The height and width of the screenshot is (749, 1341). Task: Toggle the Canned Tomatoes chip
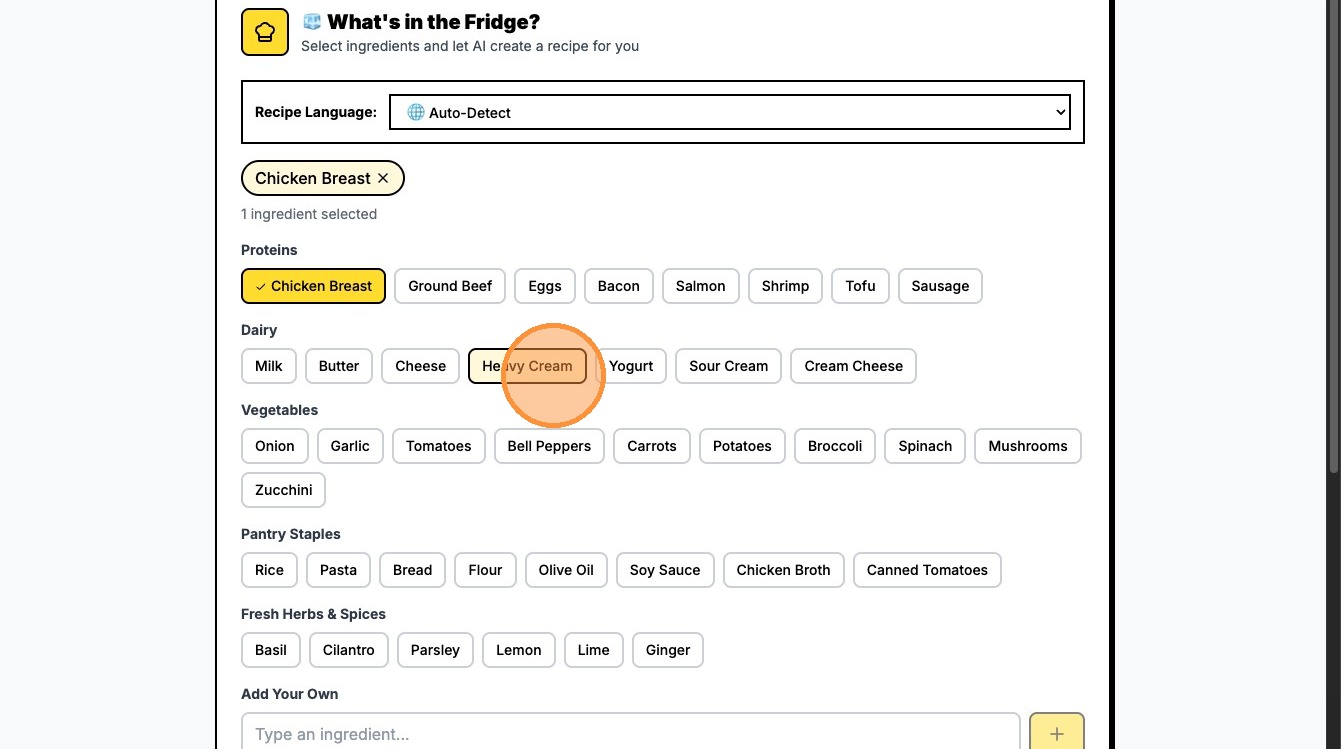pos(927,570)
